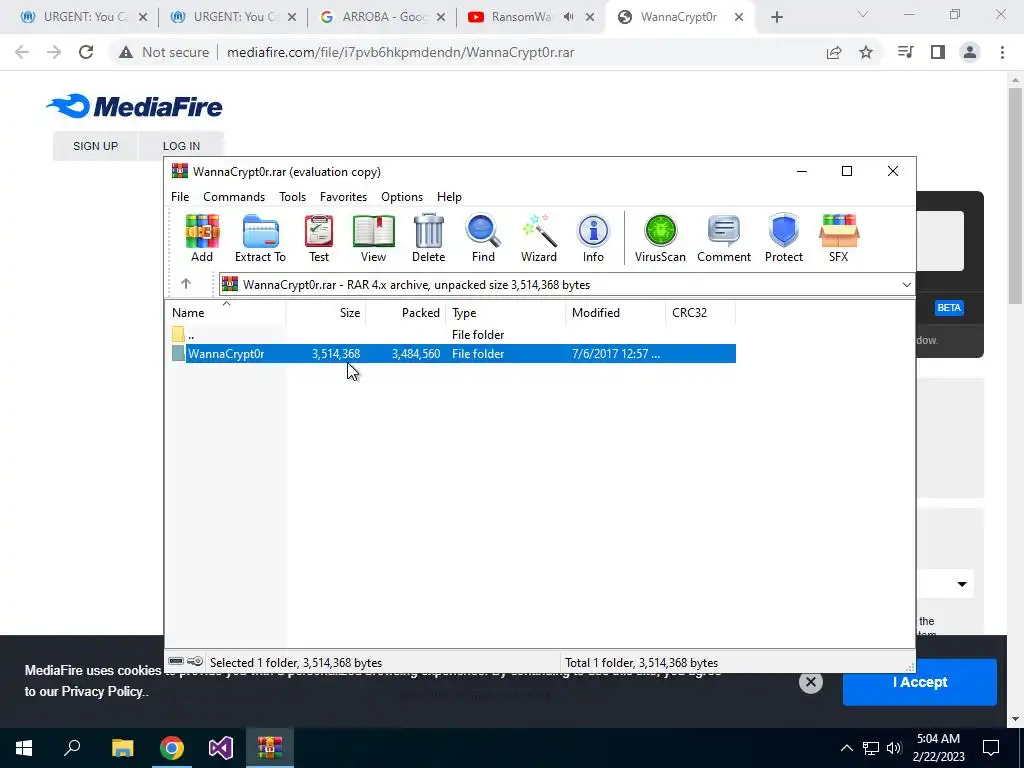The image size is (1024, 768).
Task: Close the WannaCrypt0r browser tab
Action: [739, 17]
